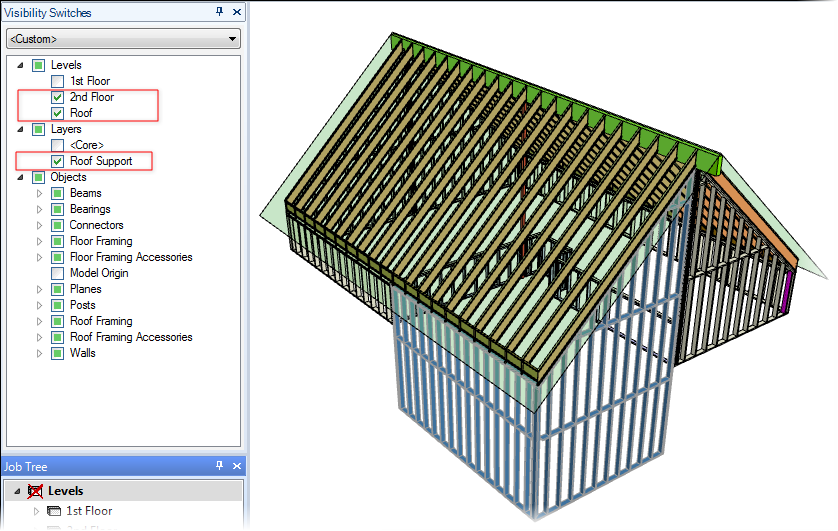
Task: Uncheck the 2nd Floor level checkbox
Action: click(x=57, y=97)
